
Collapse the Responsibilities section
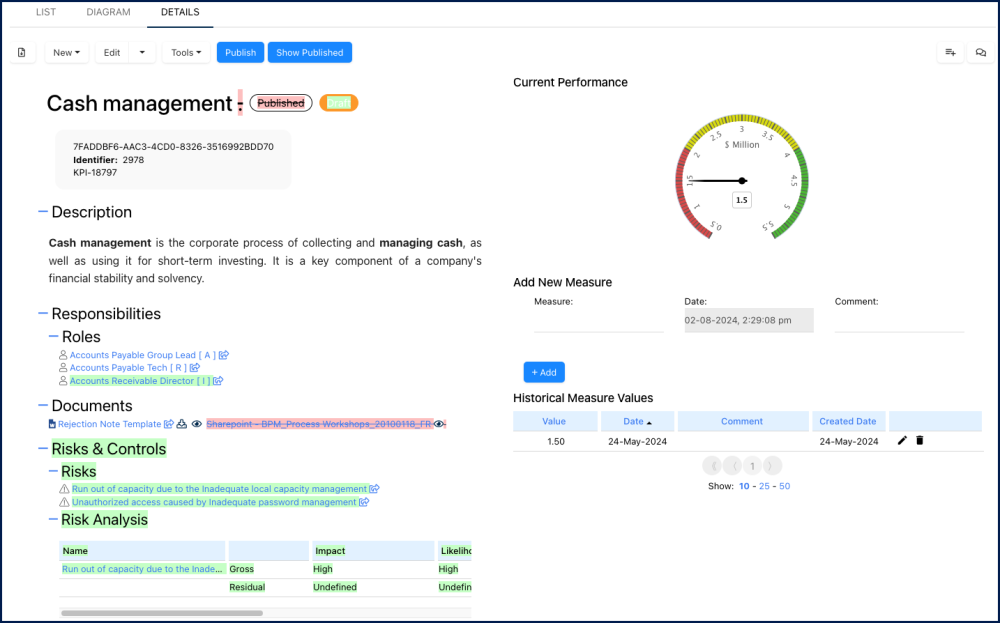point(43,313)
